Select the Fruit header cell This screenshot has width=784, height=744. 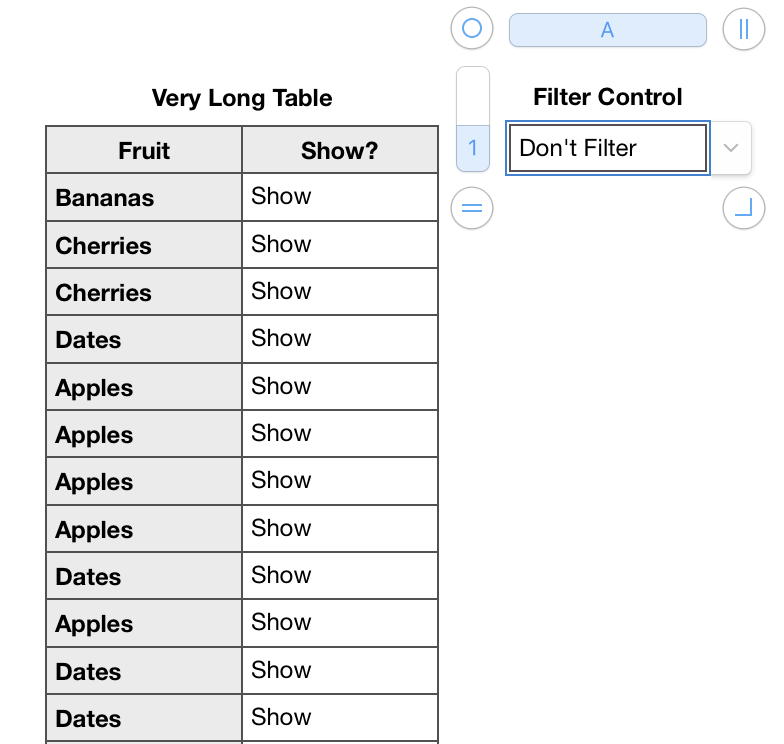click(144, 150)
